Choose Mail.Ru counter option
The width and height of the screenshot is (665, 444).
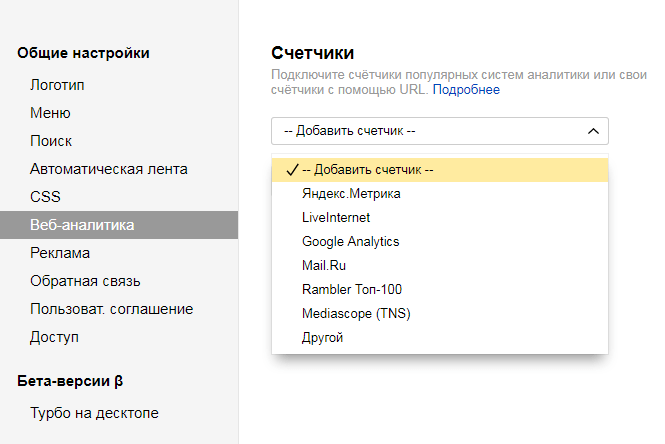[x=323, y=265]
